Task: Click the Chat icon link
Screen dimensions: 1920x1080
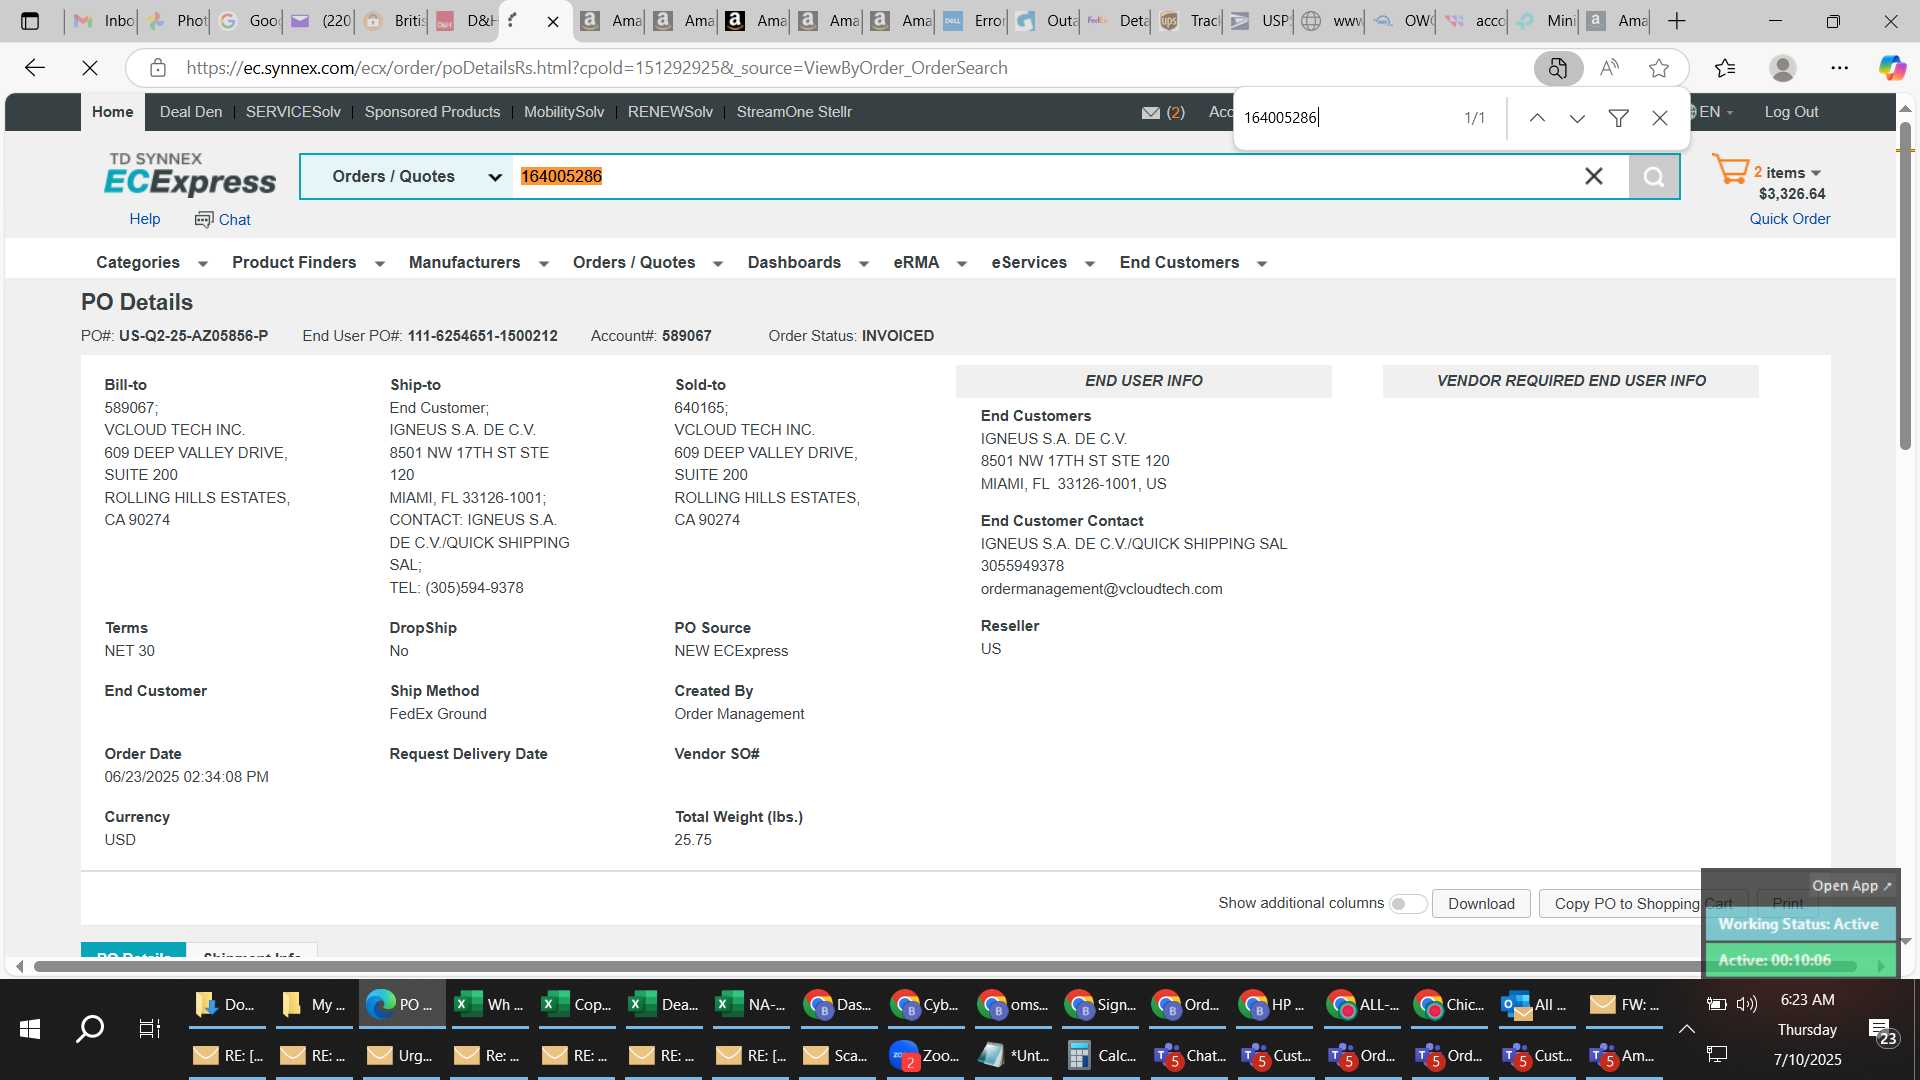Action: click(223, 220)
